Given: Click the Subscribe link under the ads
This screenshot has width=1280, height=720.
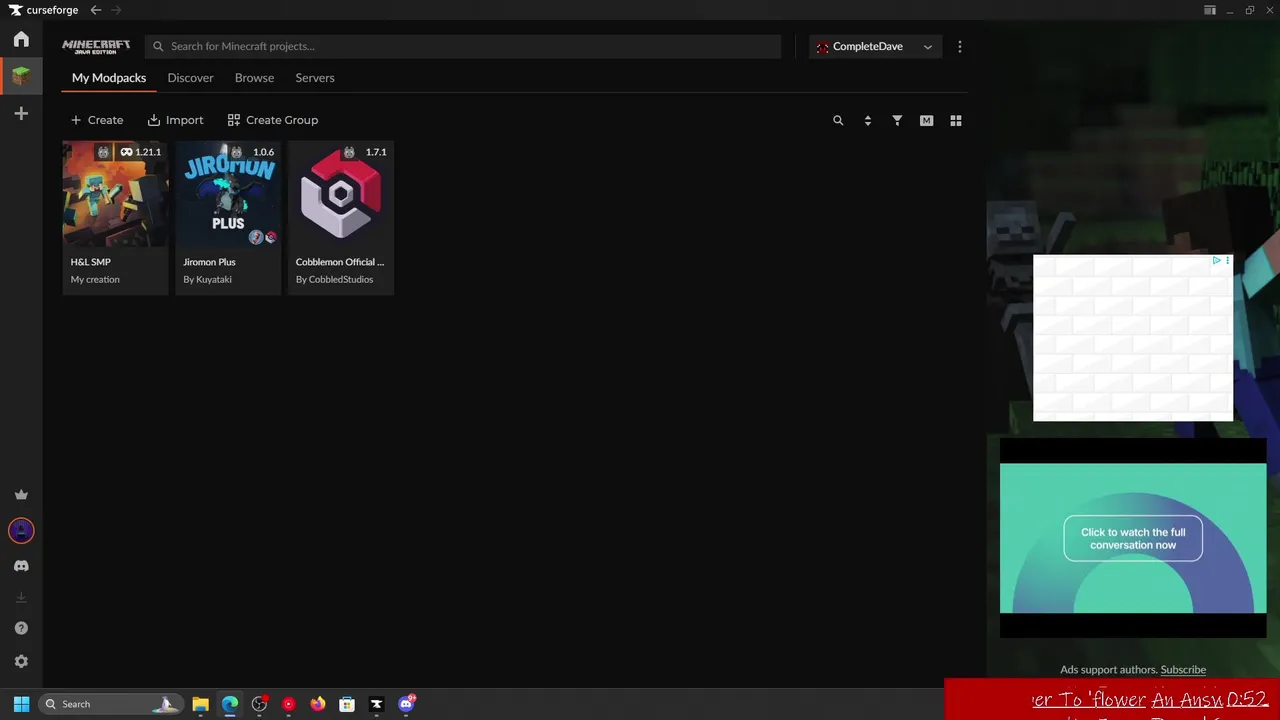Looking at the screenshot, I should 1183,670.
